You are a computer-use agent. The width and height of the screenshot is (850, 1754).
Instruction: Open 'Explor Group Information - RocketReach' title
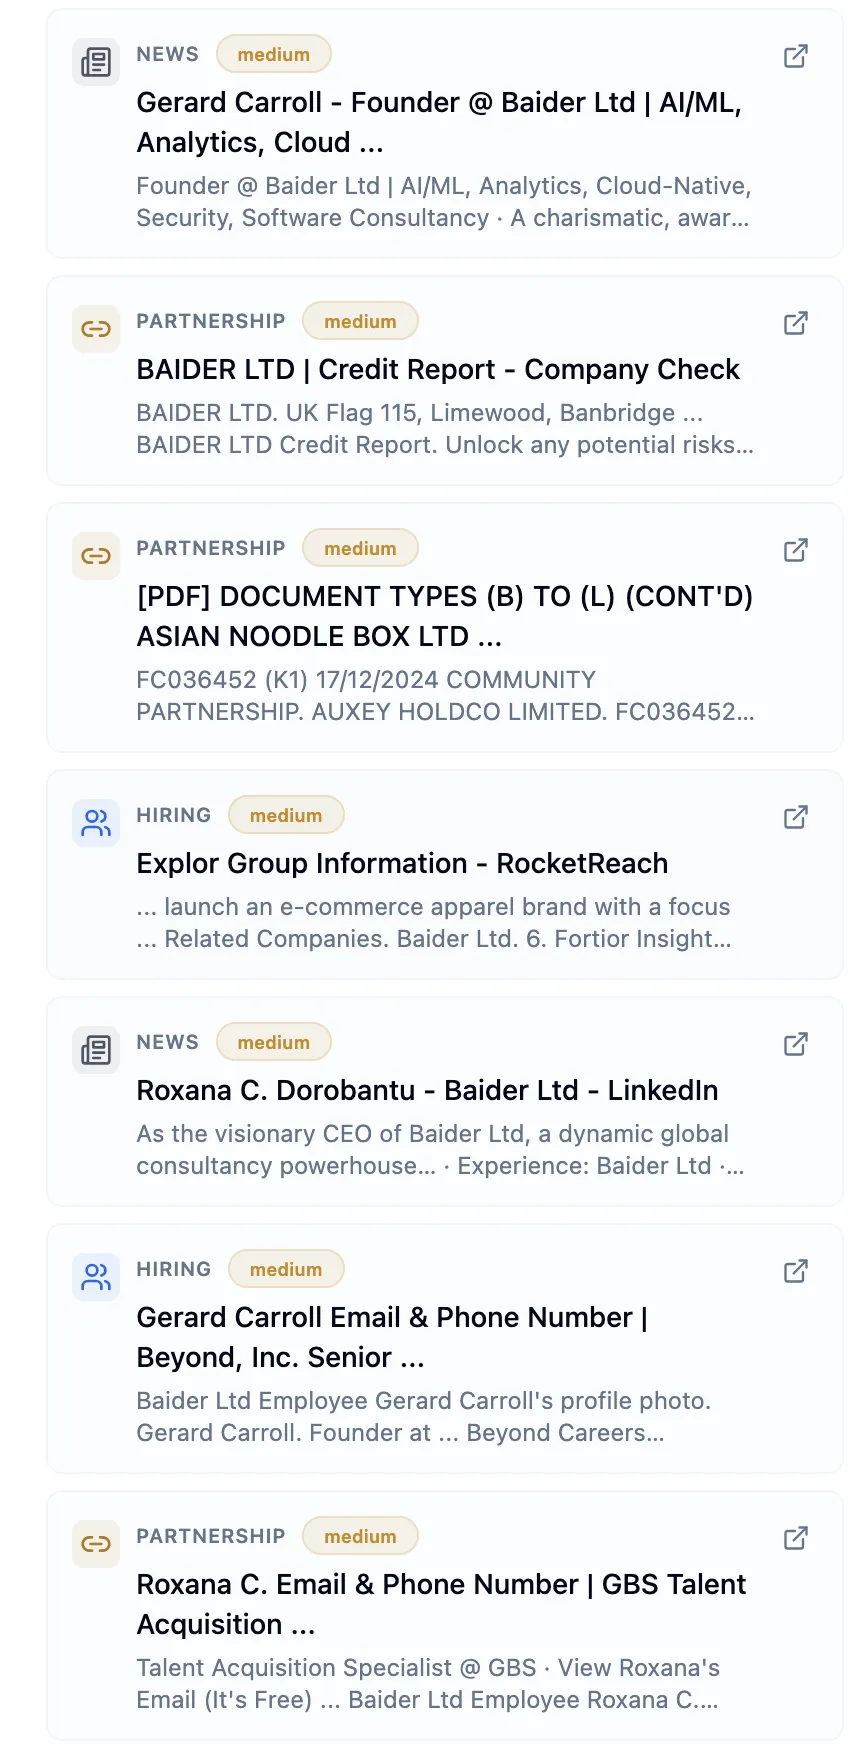pos(402,864)
